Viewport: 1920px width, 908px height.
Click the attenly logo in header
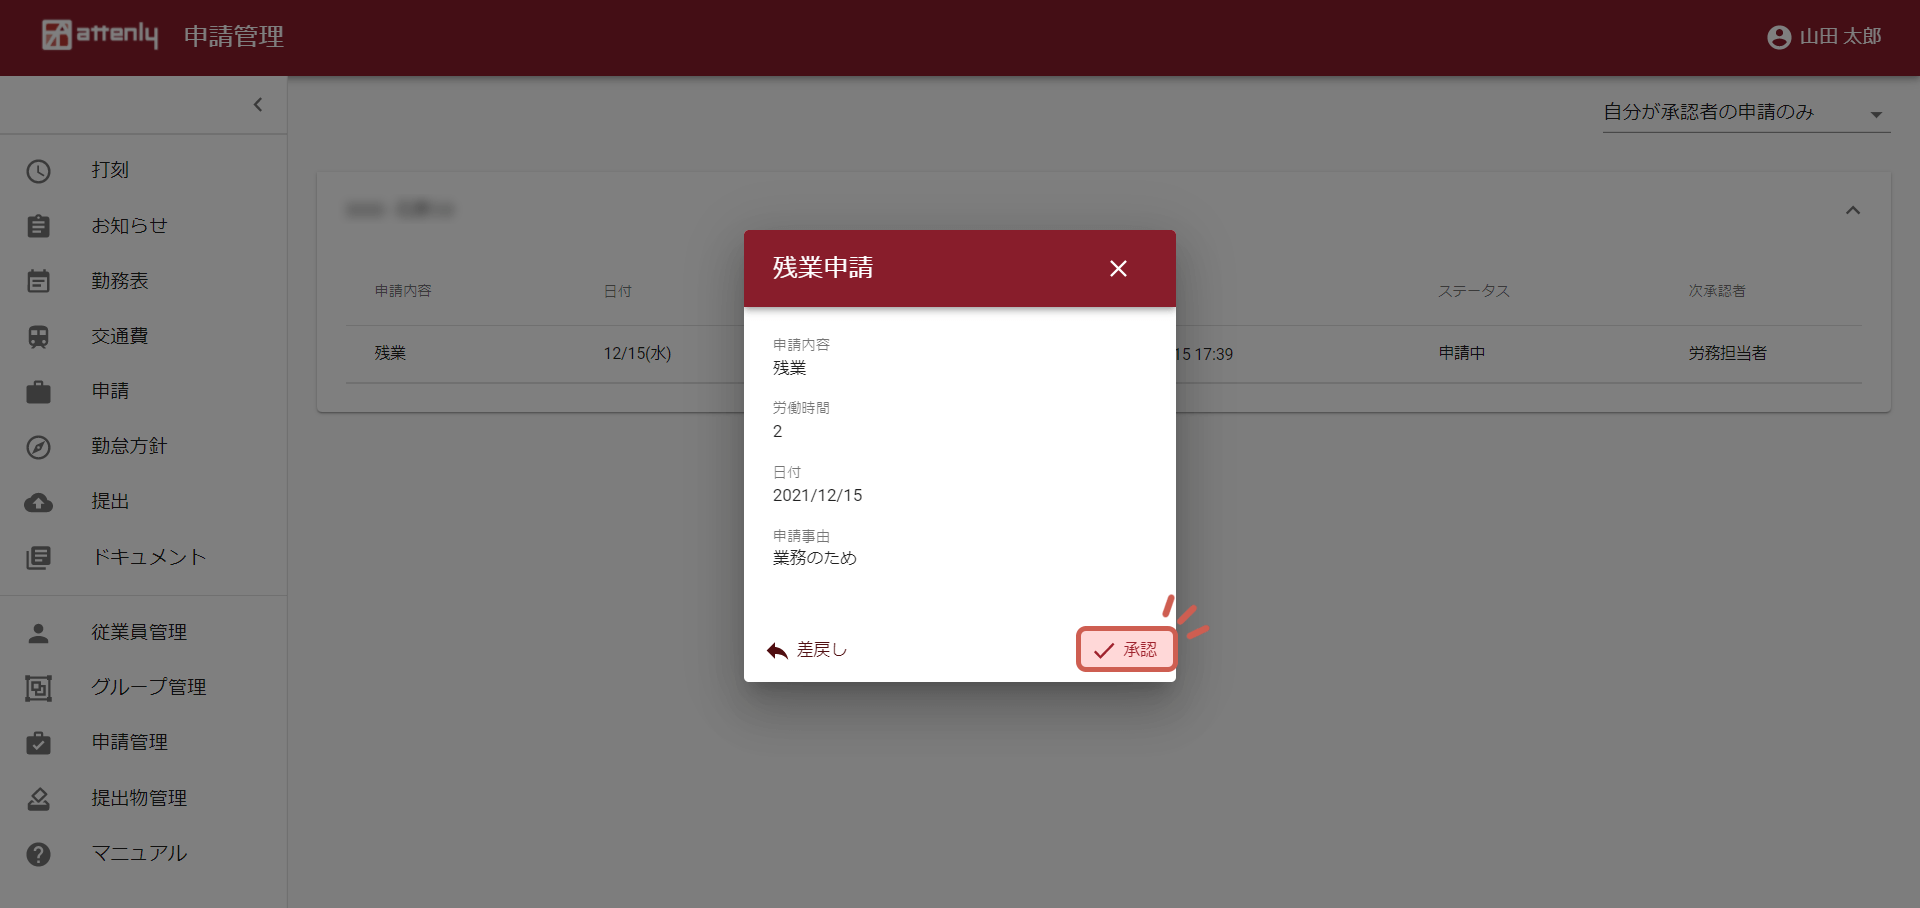100,35
